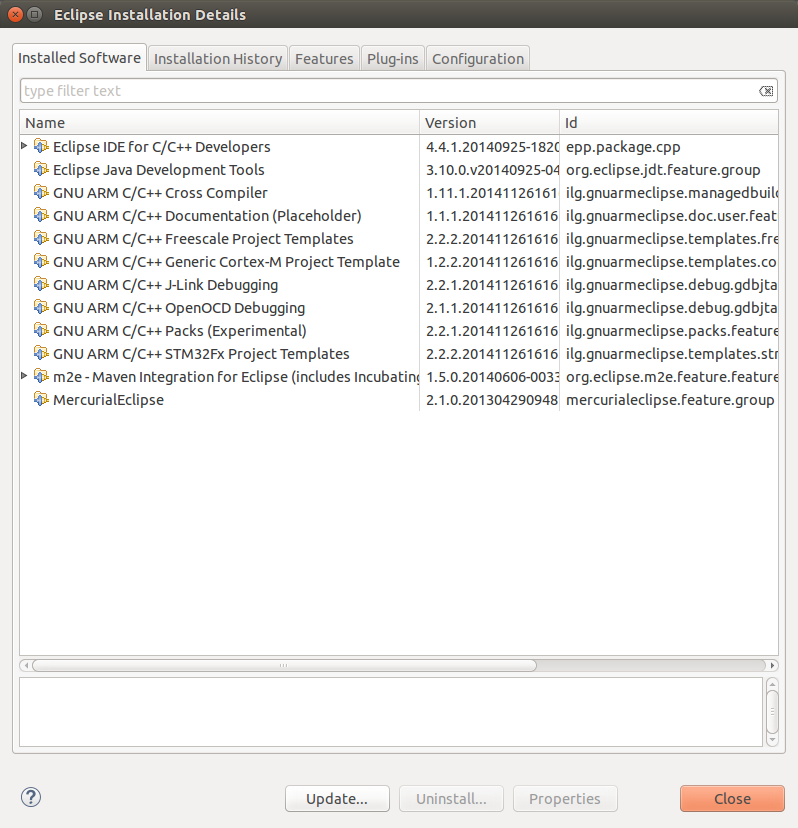
Task: Click the MercurialEclipse feature icon
Action: [x=41, y=400]
